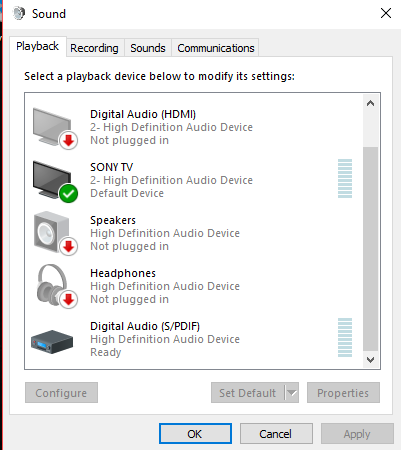409x450 pixels.
Task: Close the Sound dialog window
Action: pyautogui.click(x=386, y=13)
